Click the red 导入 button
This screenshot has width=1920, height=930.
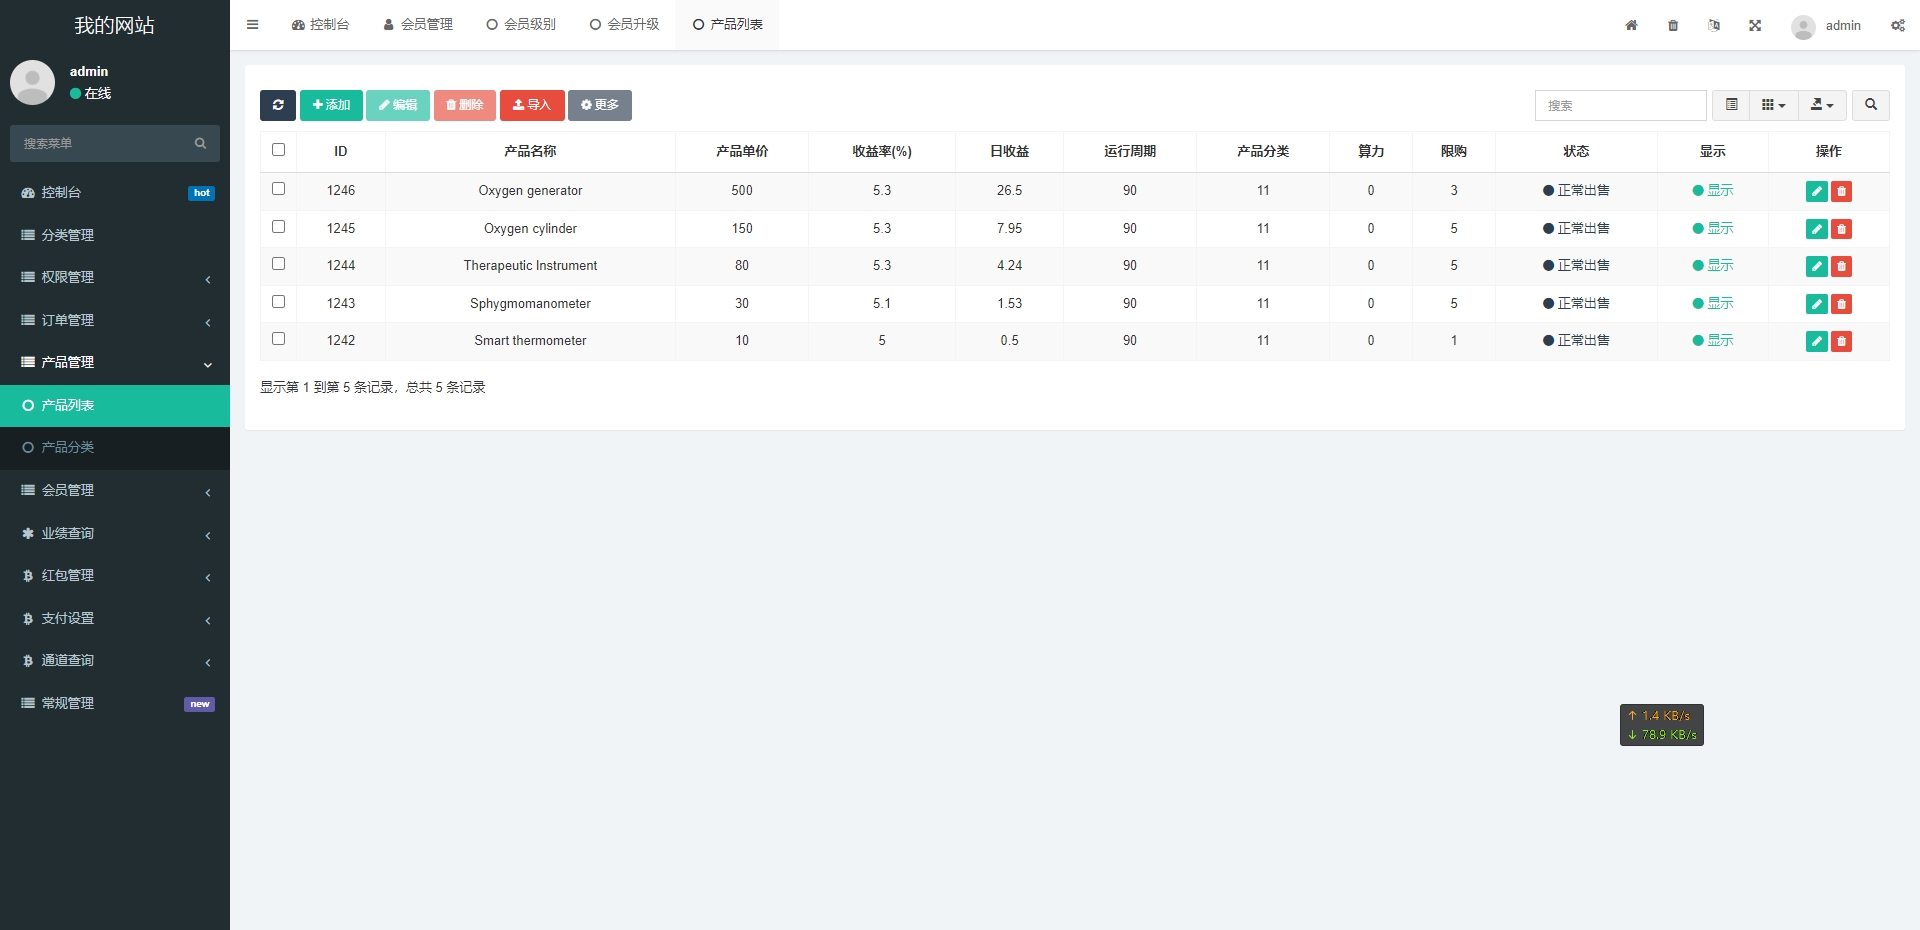(x=532, y=105)
